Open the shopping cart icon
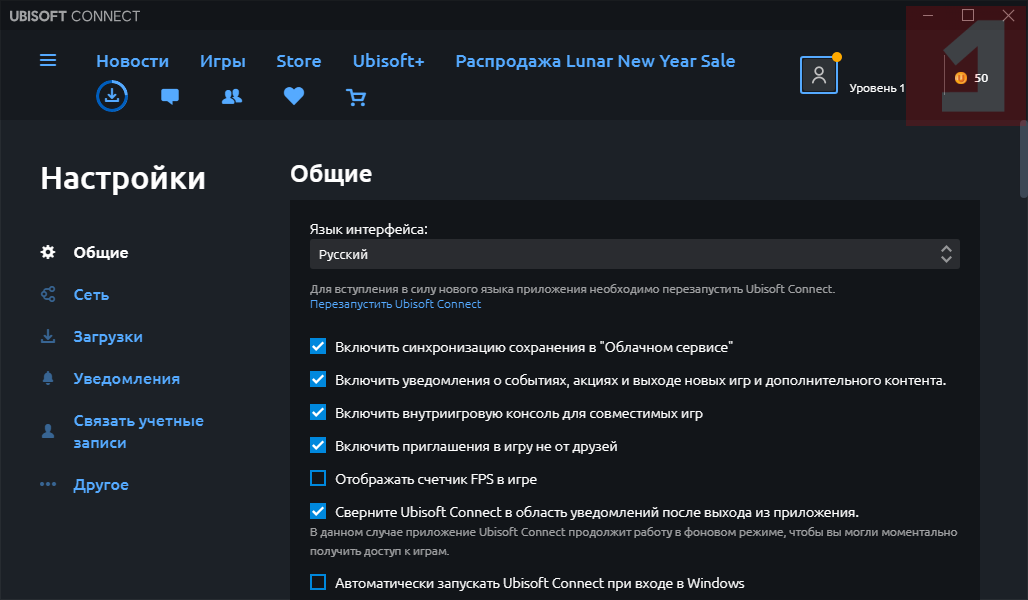This screenshot has width=1028, height=600. point(356,98)
